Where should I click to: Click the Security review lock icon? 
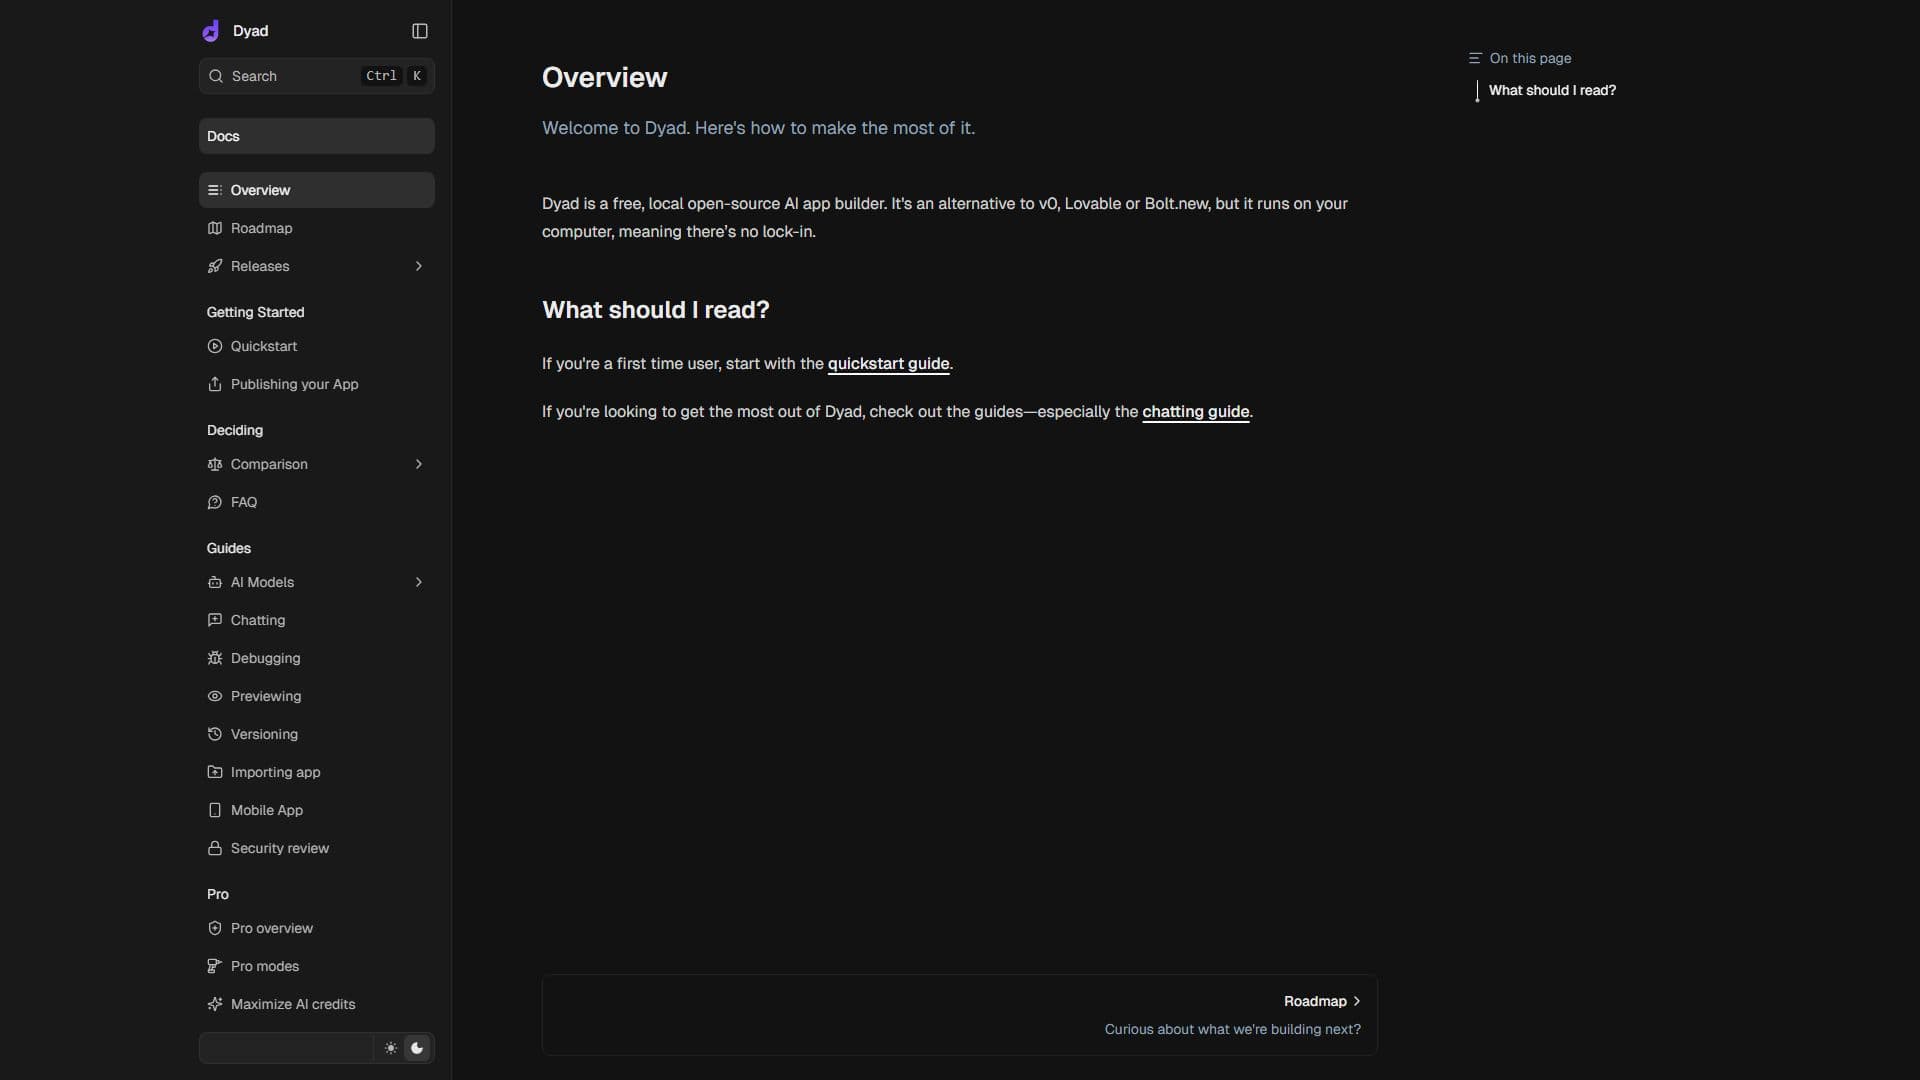point(215,848)
